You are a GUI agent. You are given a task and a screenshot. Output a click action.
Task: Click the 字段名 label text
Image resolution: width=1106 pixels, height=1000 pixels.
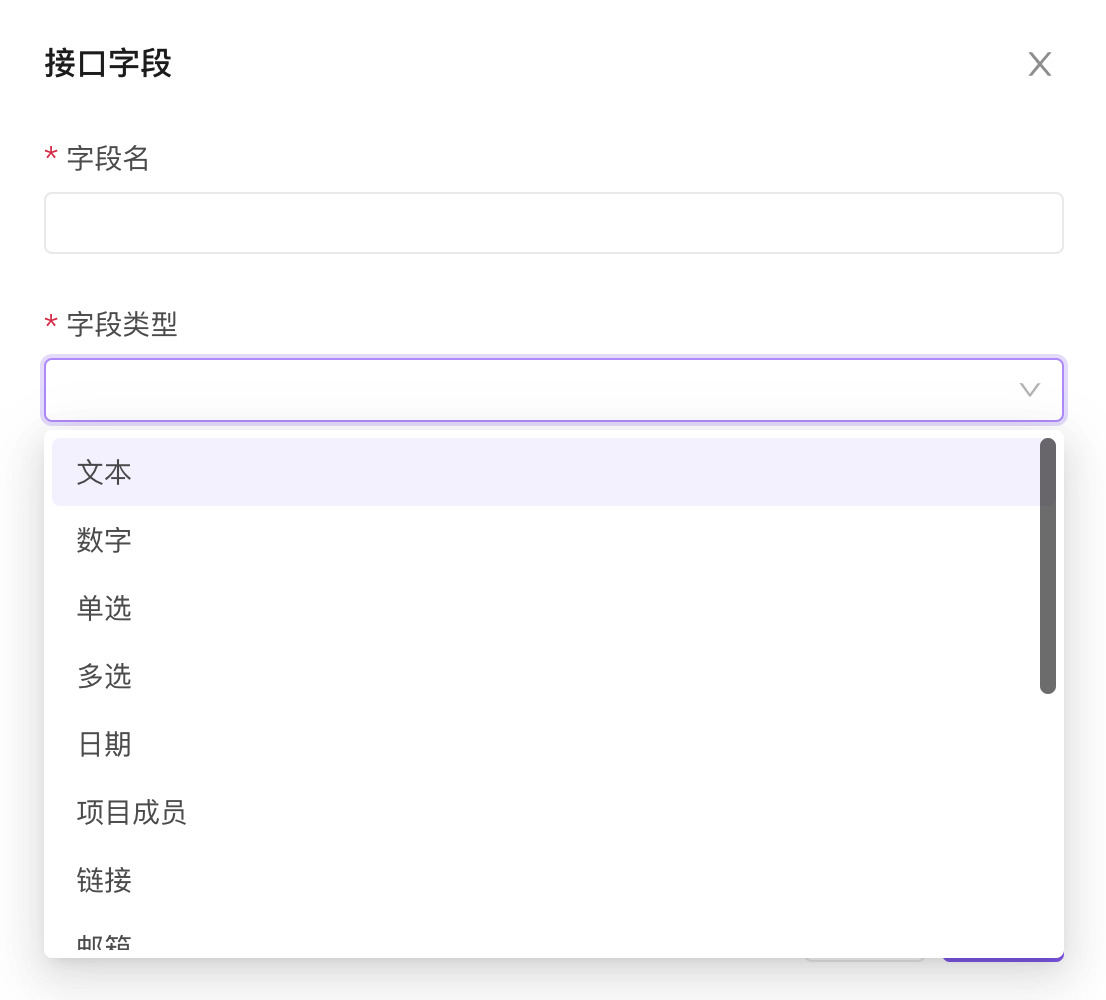click(x=108, y=158)
